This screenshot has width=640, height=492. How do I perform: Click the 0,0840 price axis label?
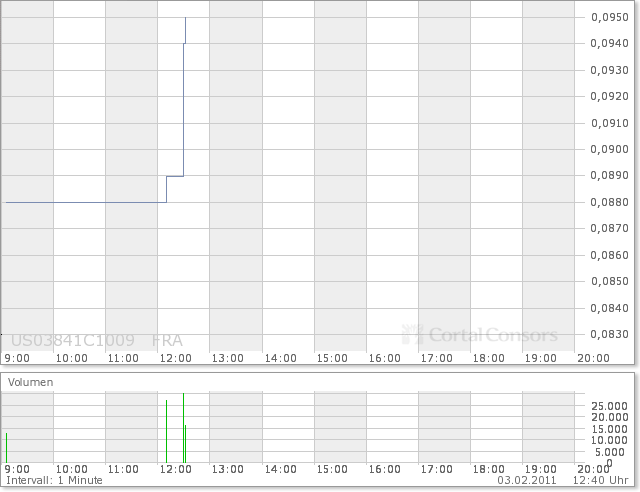pos(609,308)
